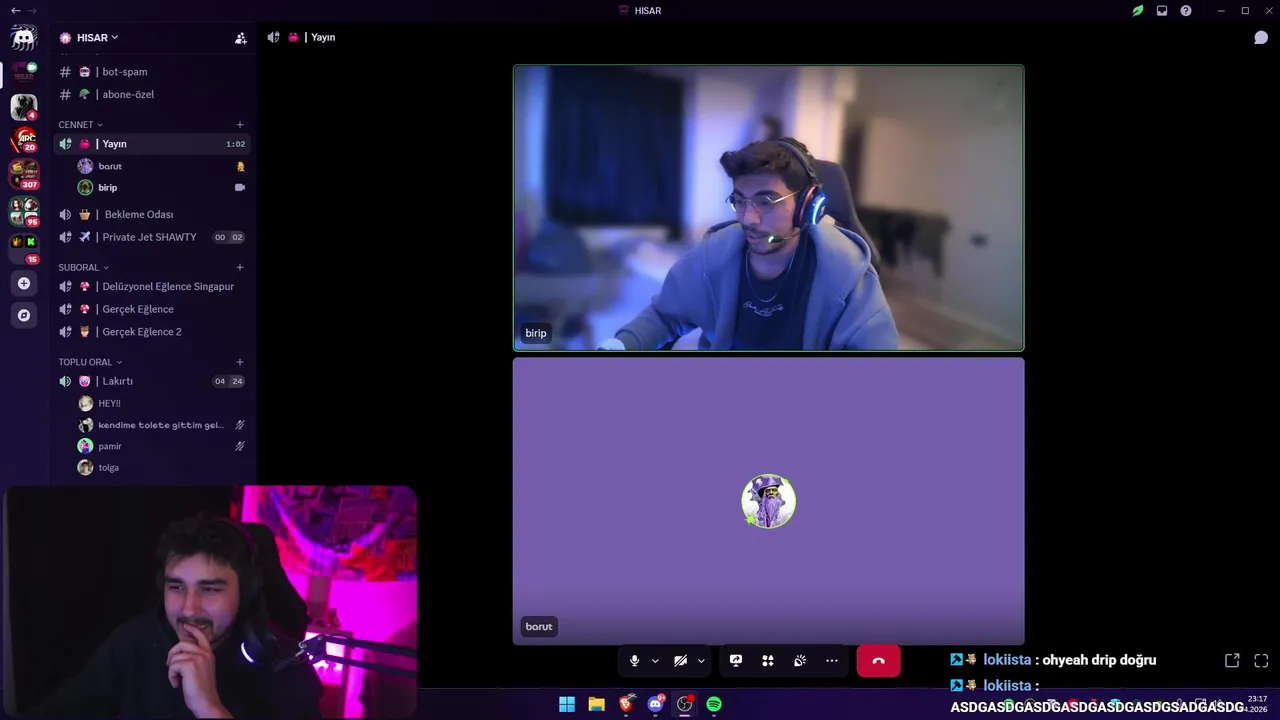Open the abone-özel text channel
The height and width of the screenshot is (720, 1280).
151,94
